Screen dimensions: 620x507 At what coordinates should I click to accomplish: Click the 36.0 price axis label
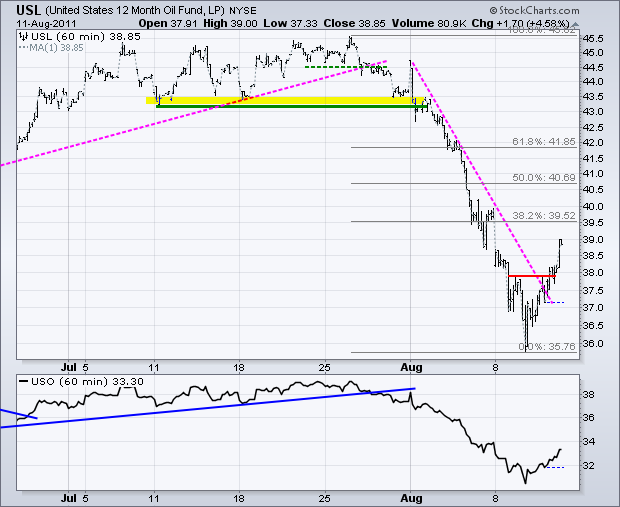point(593,344)
